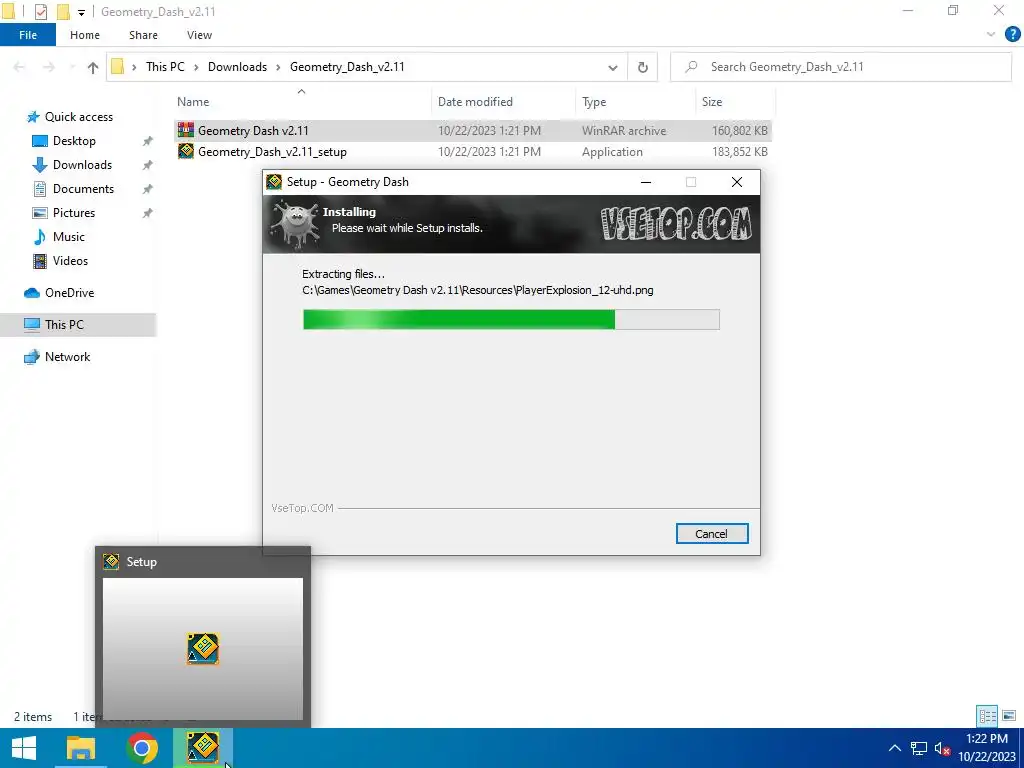
Task: Close the Setup - Geometry Dash dialog
Action: click(737, 182)
